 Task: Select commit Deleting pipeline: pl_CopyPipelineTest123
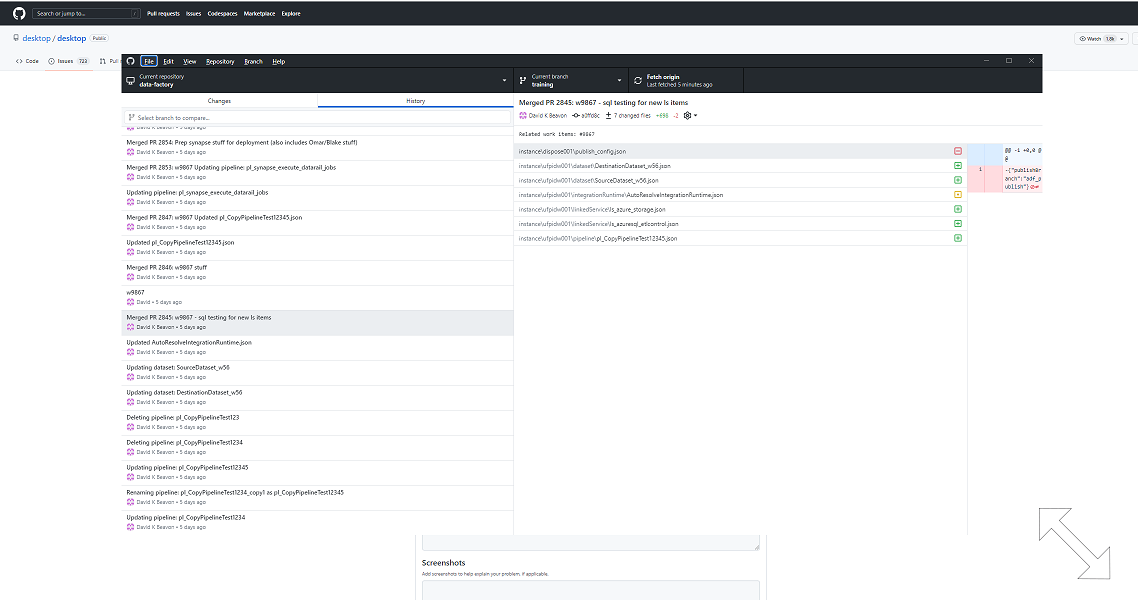tap(317, 422)
